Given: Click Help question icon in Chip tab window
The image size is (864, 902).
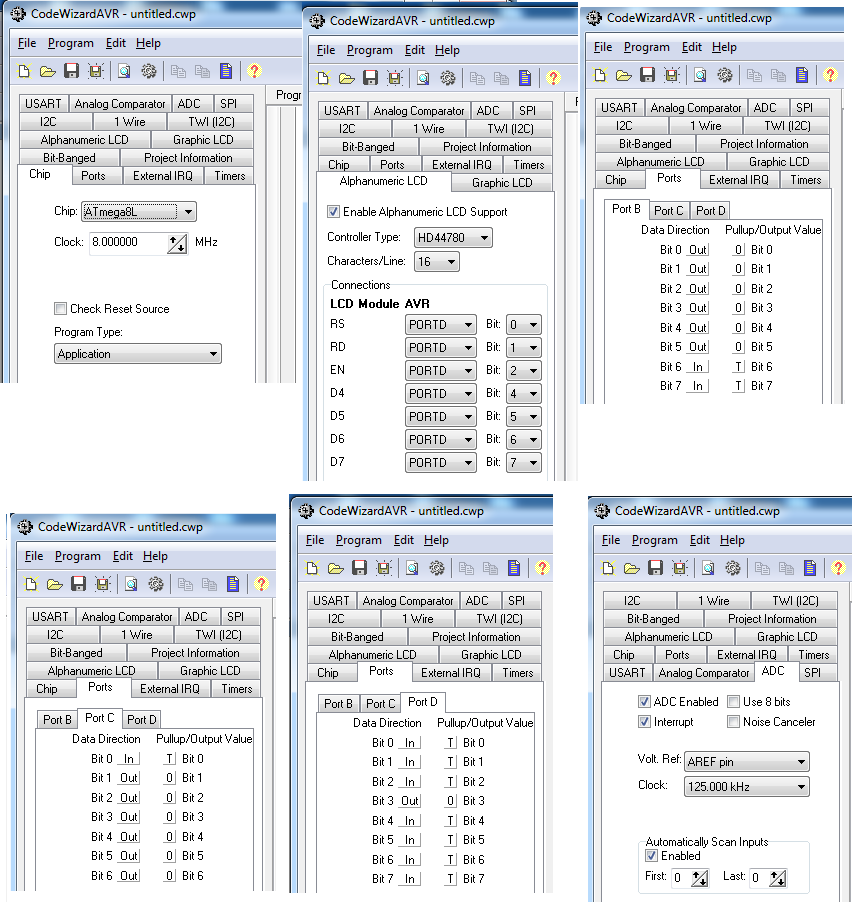Looking at the screenshot, I should click(x=254, y=71).
